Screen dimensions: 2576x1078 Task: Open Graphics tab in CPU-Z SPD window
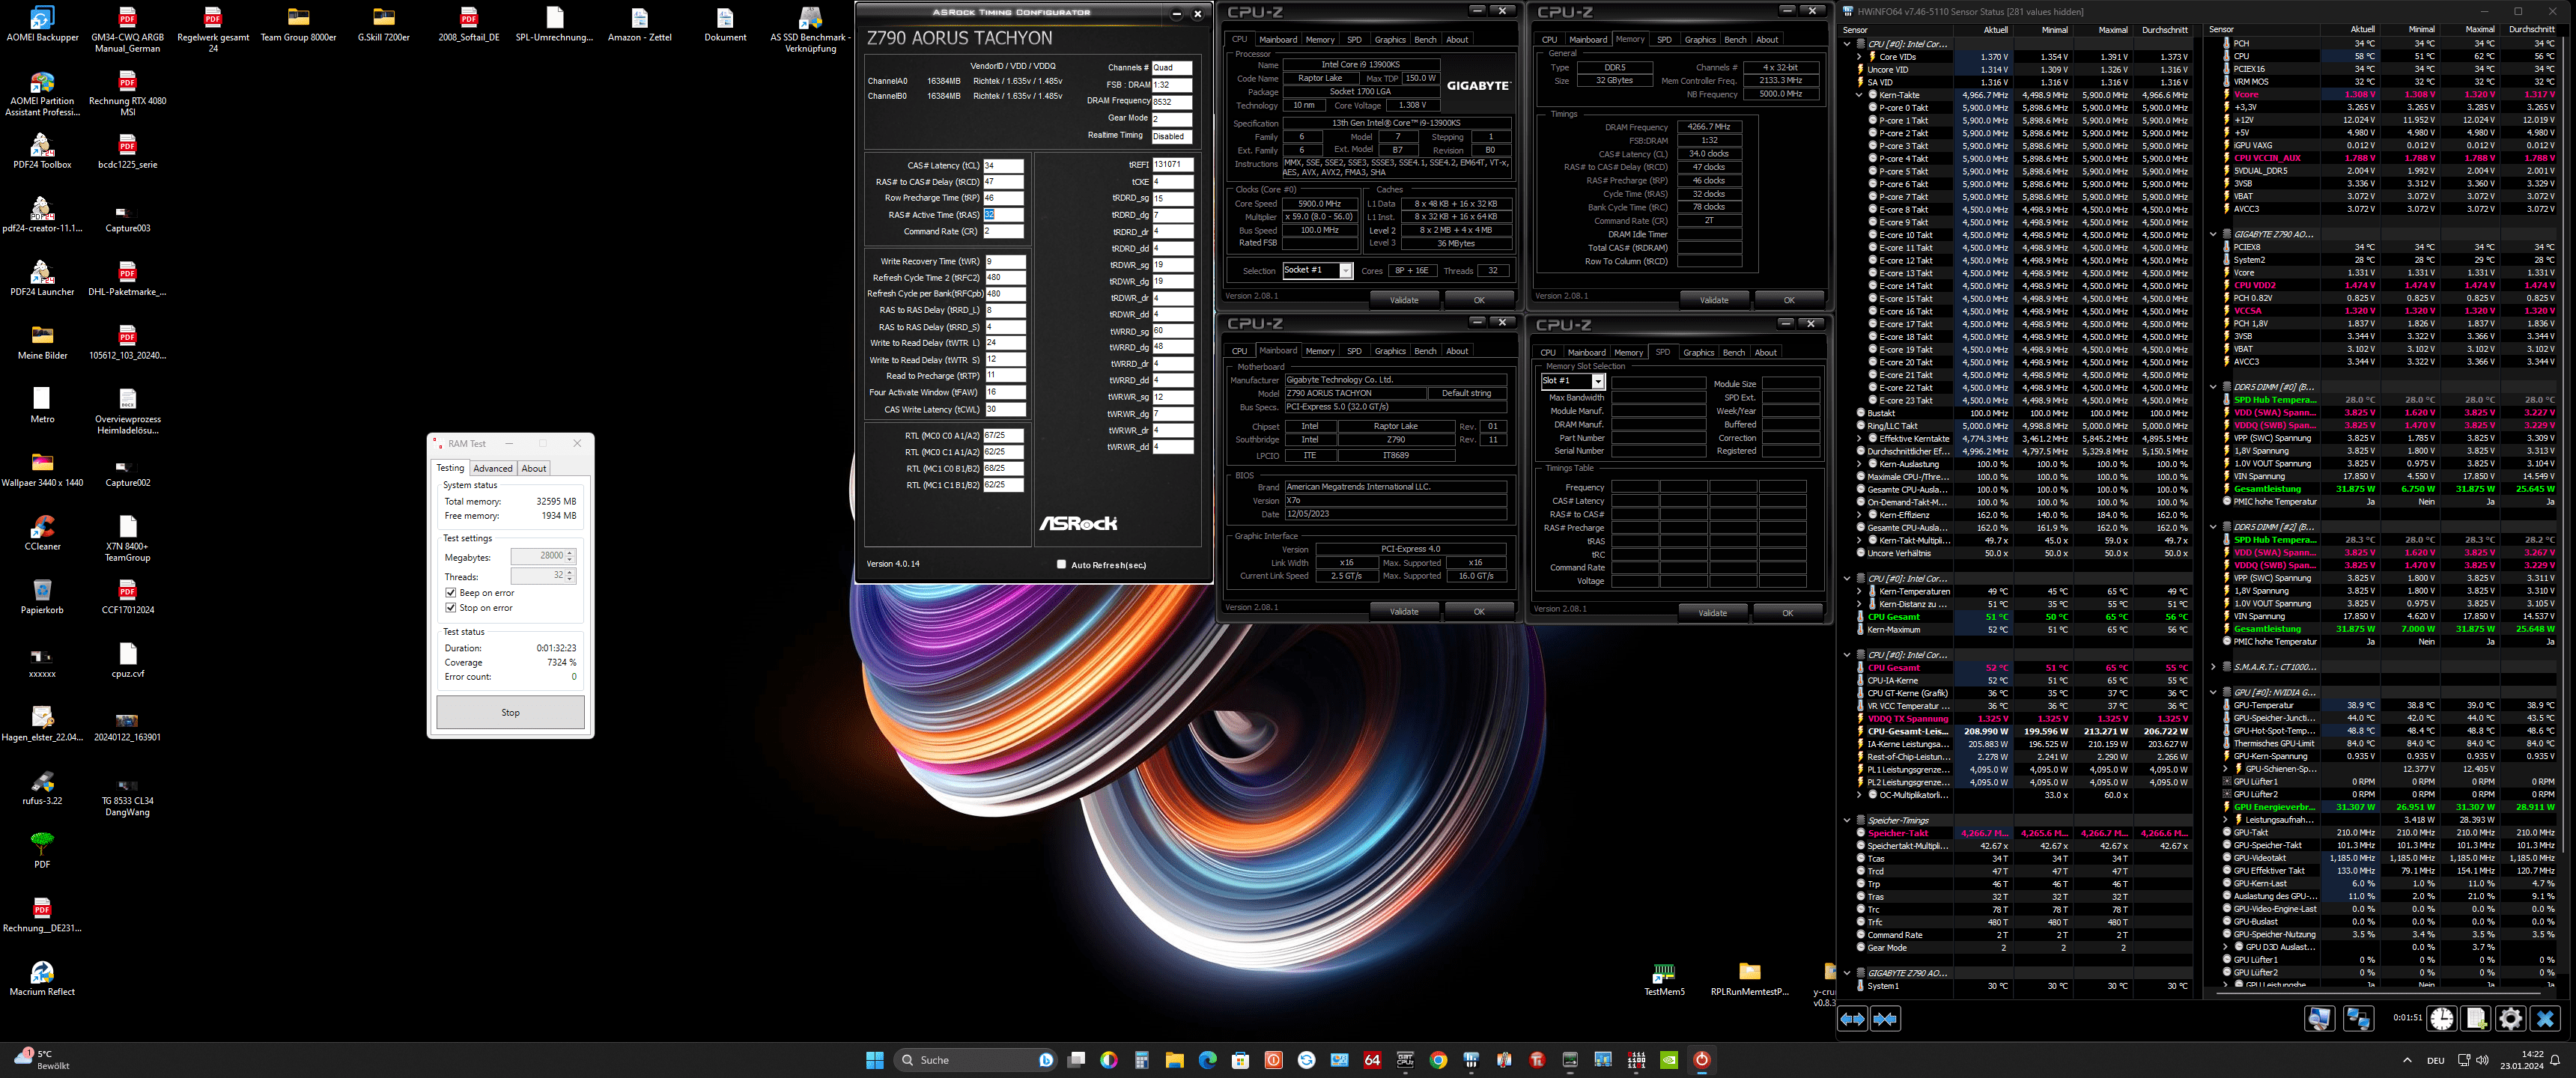click(1698, 352)
